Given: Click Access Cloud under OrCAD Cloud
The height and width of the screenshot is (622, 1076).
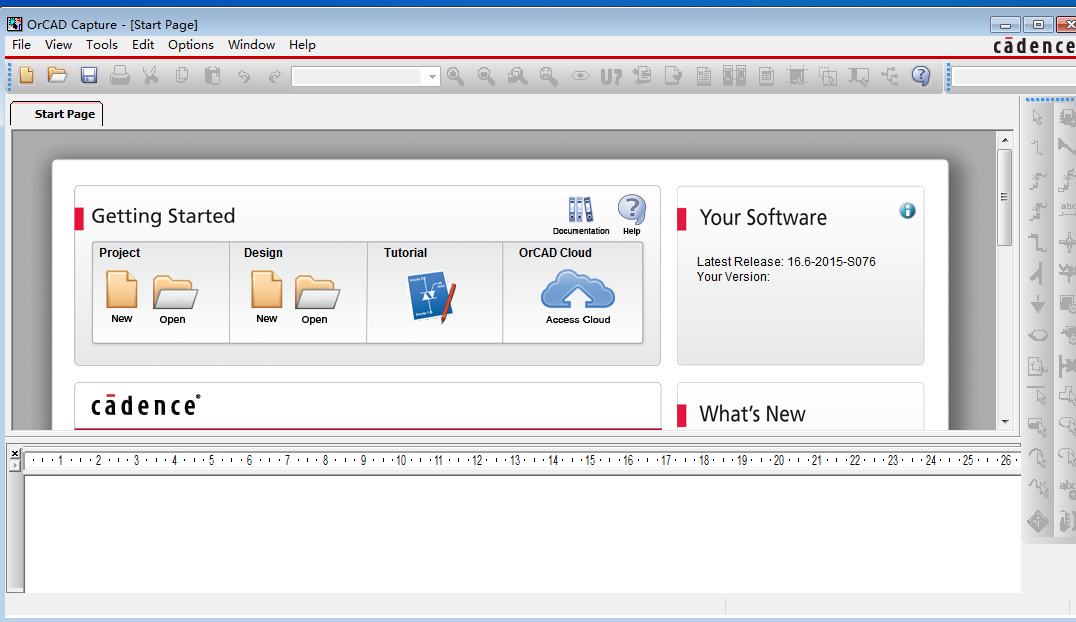Looking at the screenshot, I should click(x=578, y=297).
